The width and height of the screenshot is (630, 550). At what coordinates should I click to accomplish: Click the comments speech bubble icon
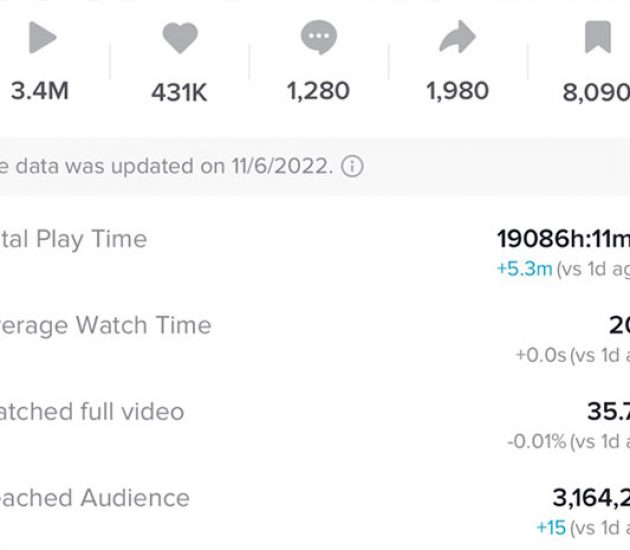319,37
